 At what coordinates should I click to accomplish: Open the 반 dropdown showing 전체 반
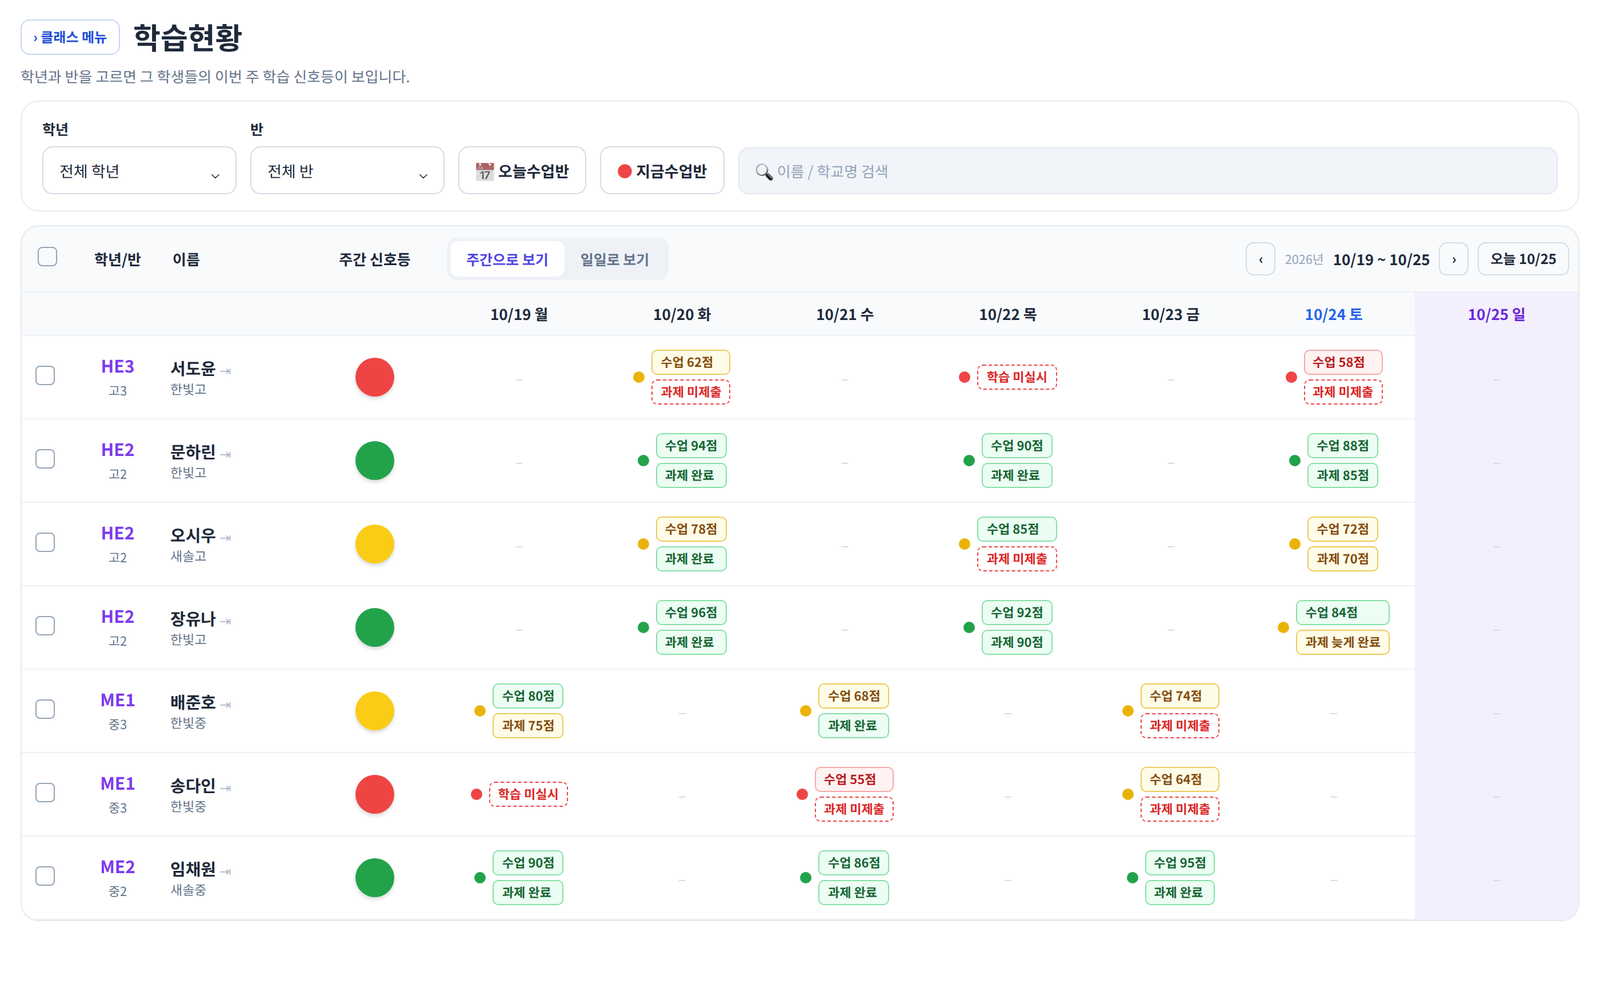(x=347, y=171)
